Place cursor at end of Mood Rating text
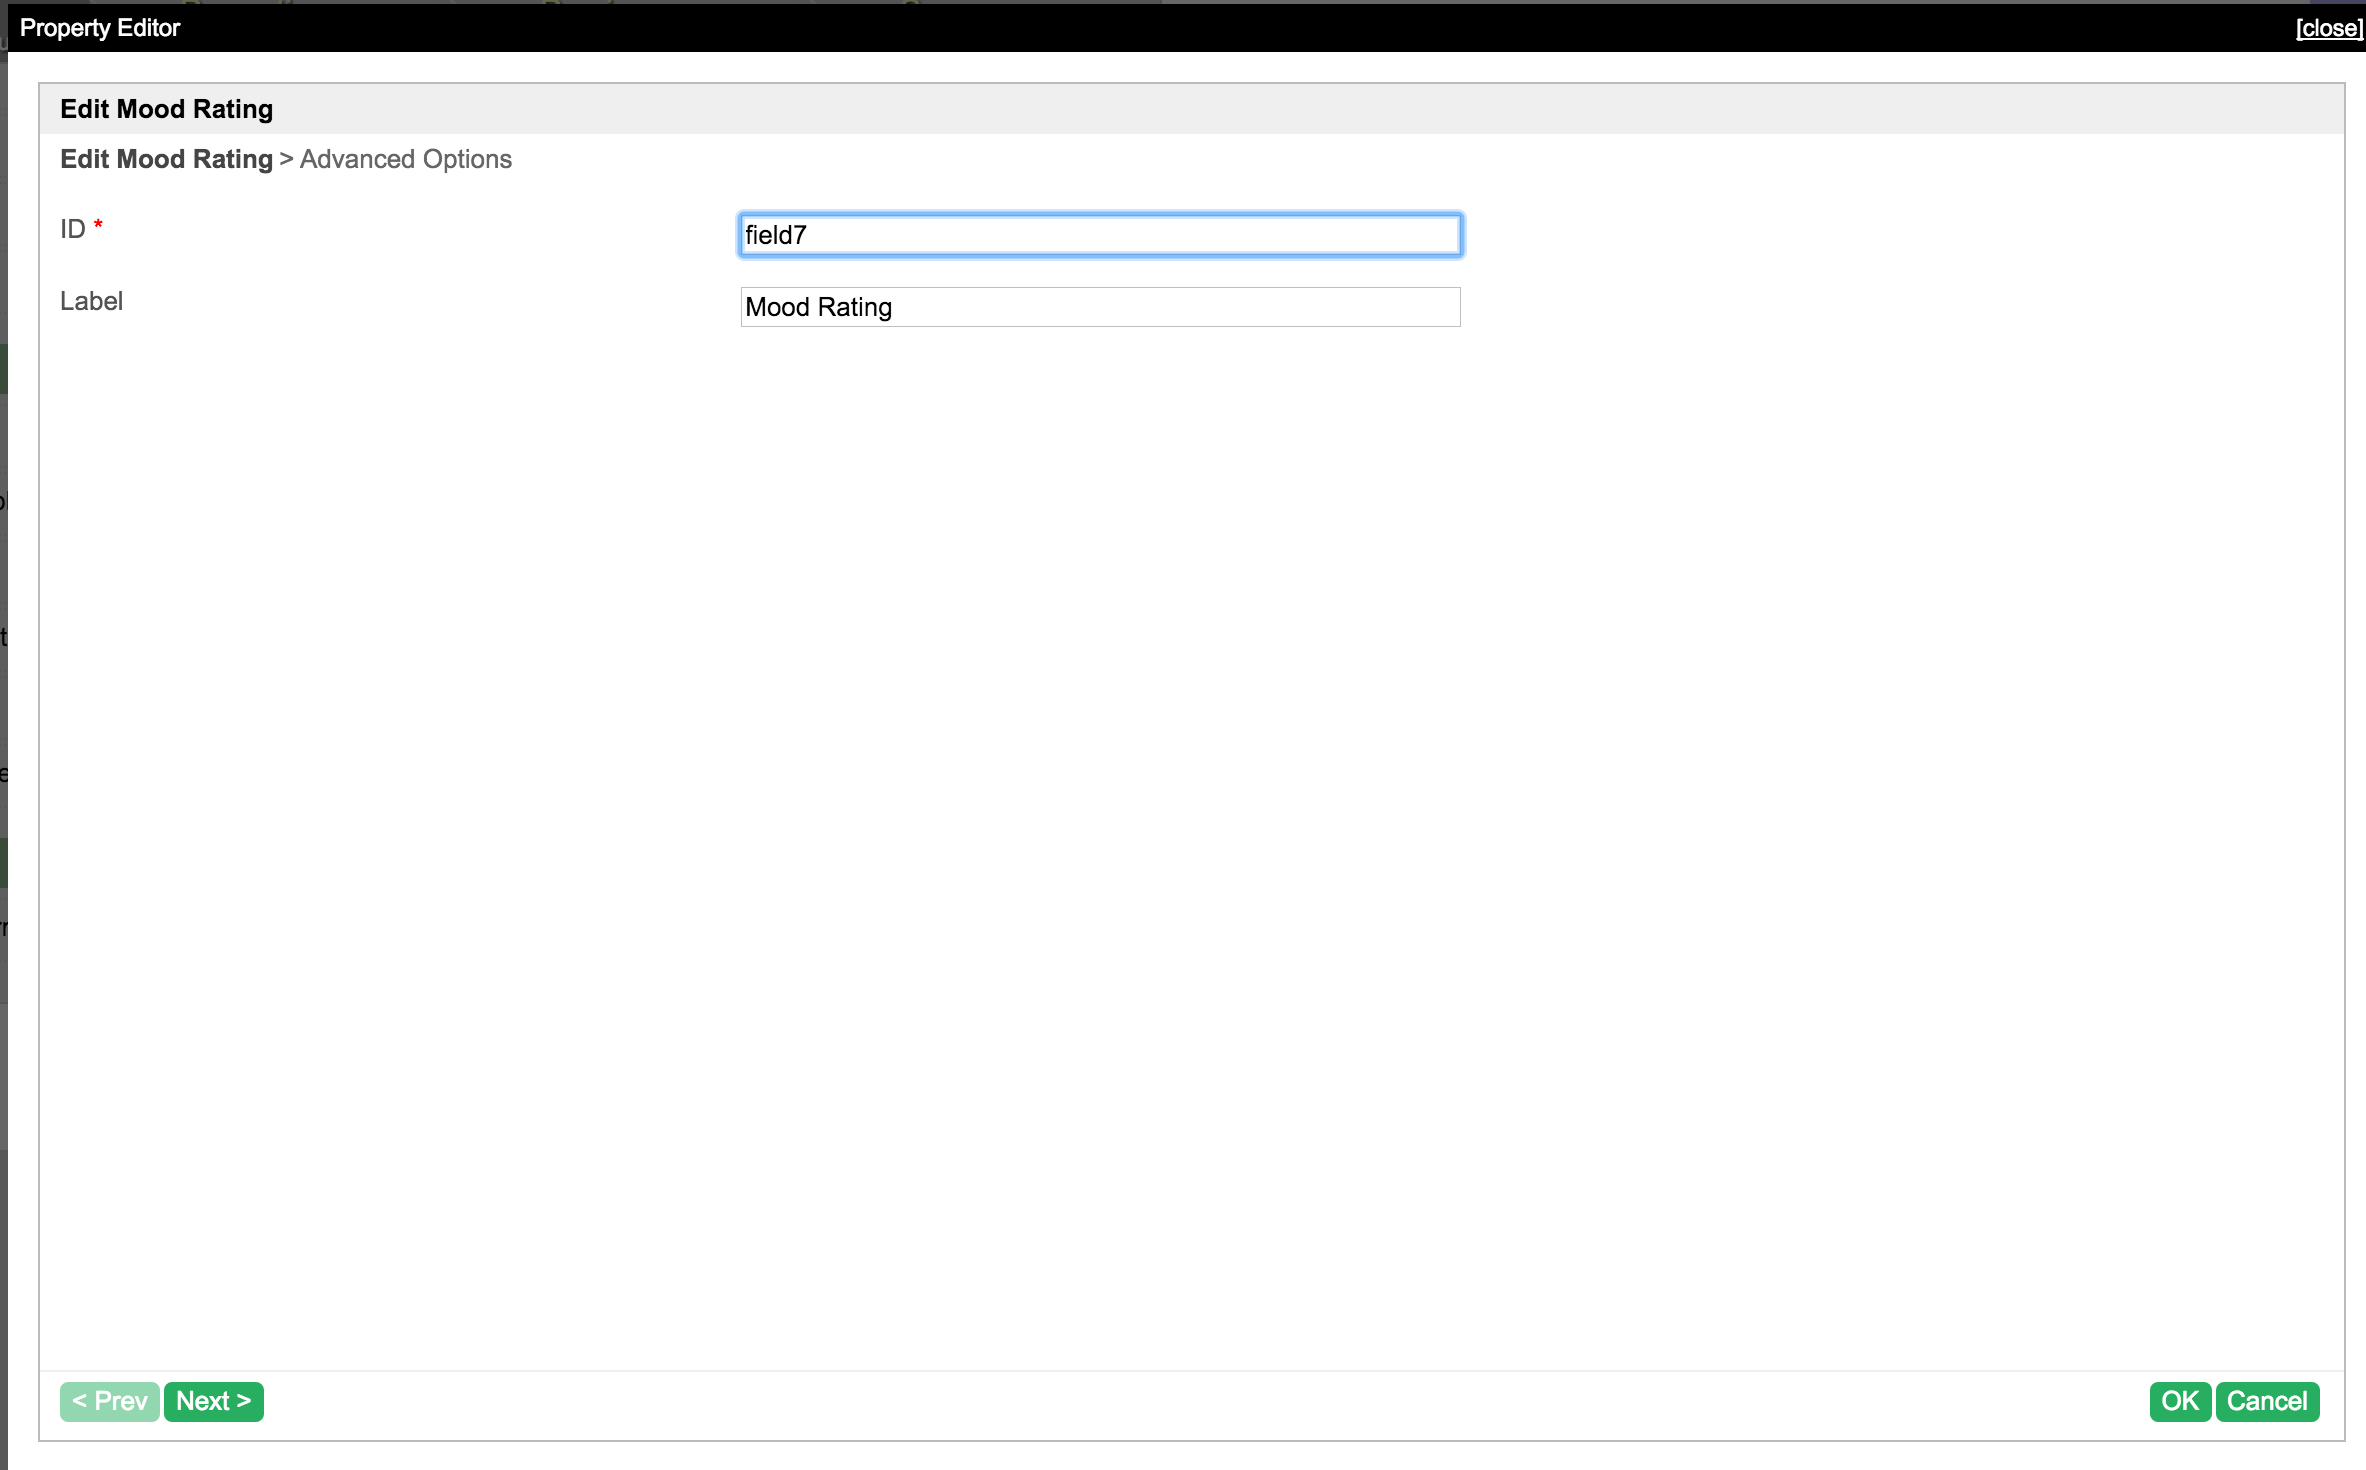This screenshot has width=2366, height=1470. (897, 307)
